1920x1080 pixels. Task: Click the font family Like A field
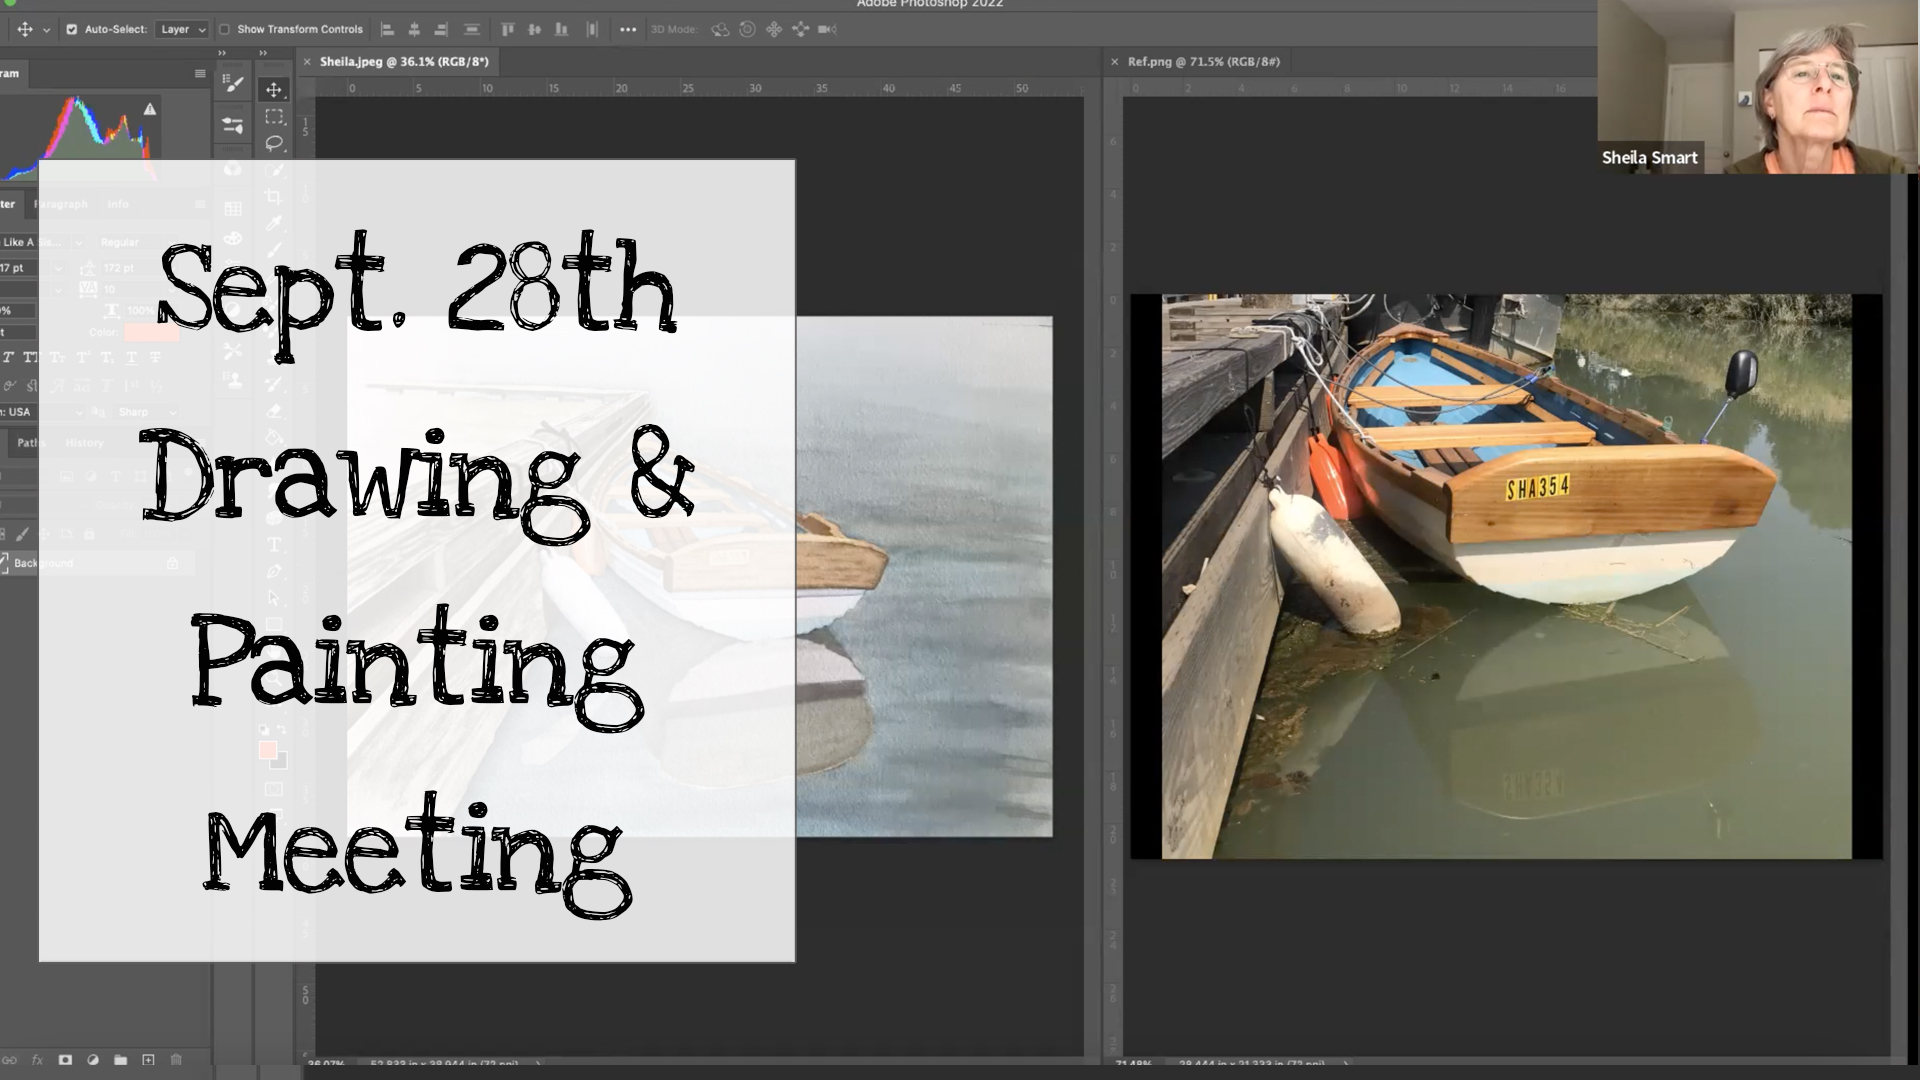click(x=42, y=242)
